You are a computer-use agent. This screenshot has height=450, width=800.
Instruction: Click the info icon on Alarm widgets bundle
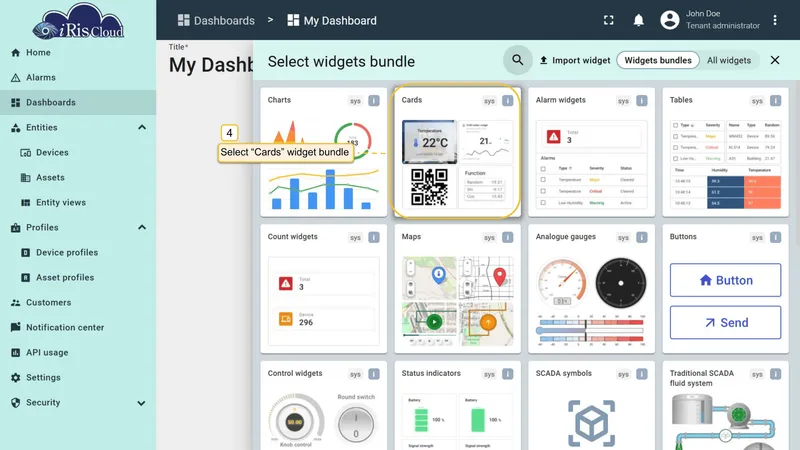pyautogui.click(x=641, y=101)
